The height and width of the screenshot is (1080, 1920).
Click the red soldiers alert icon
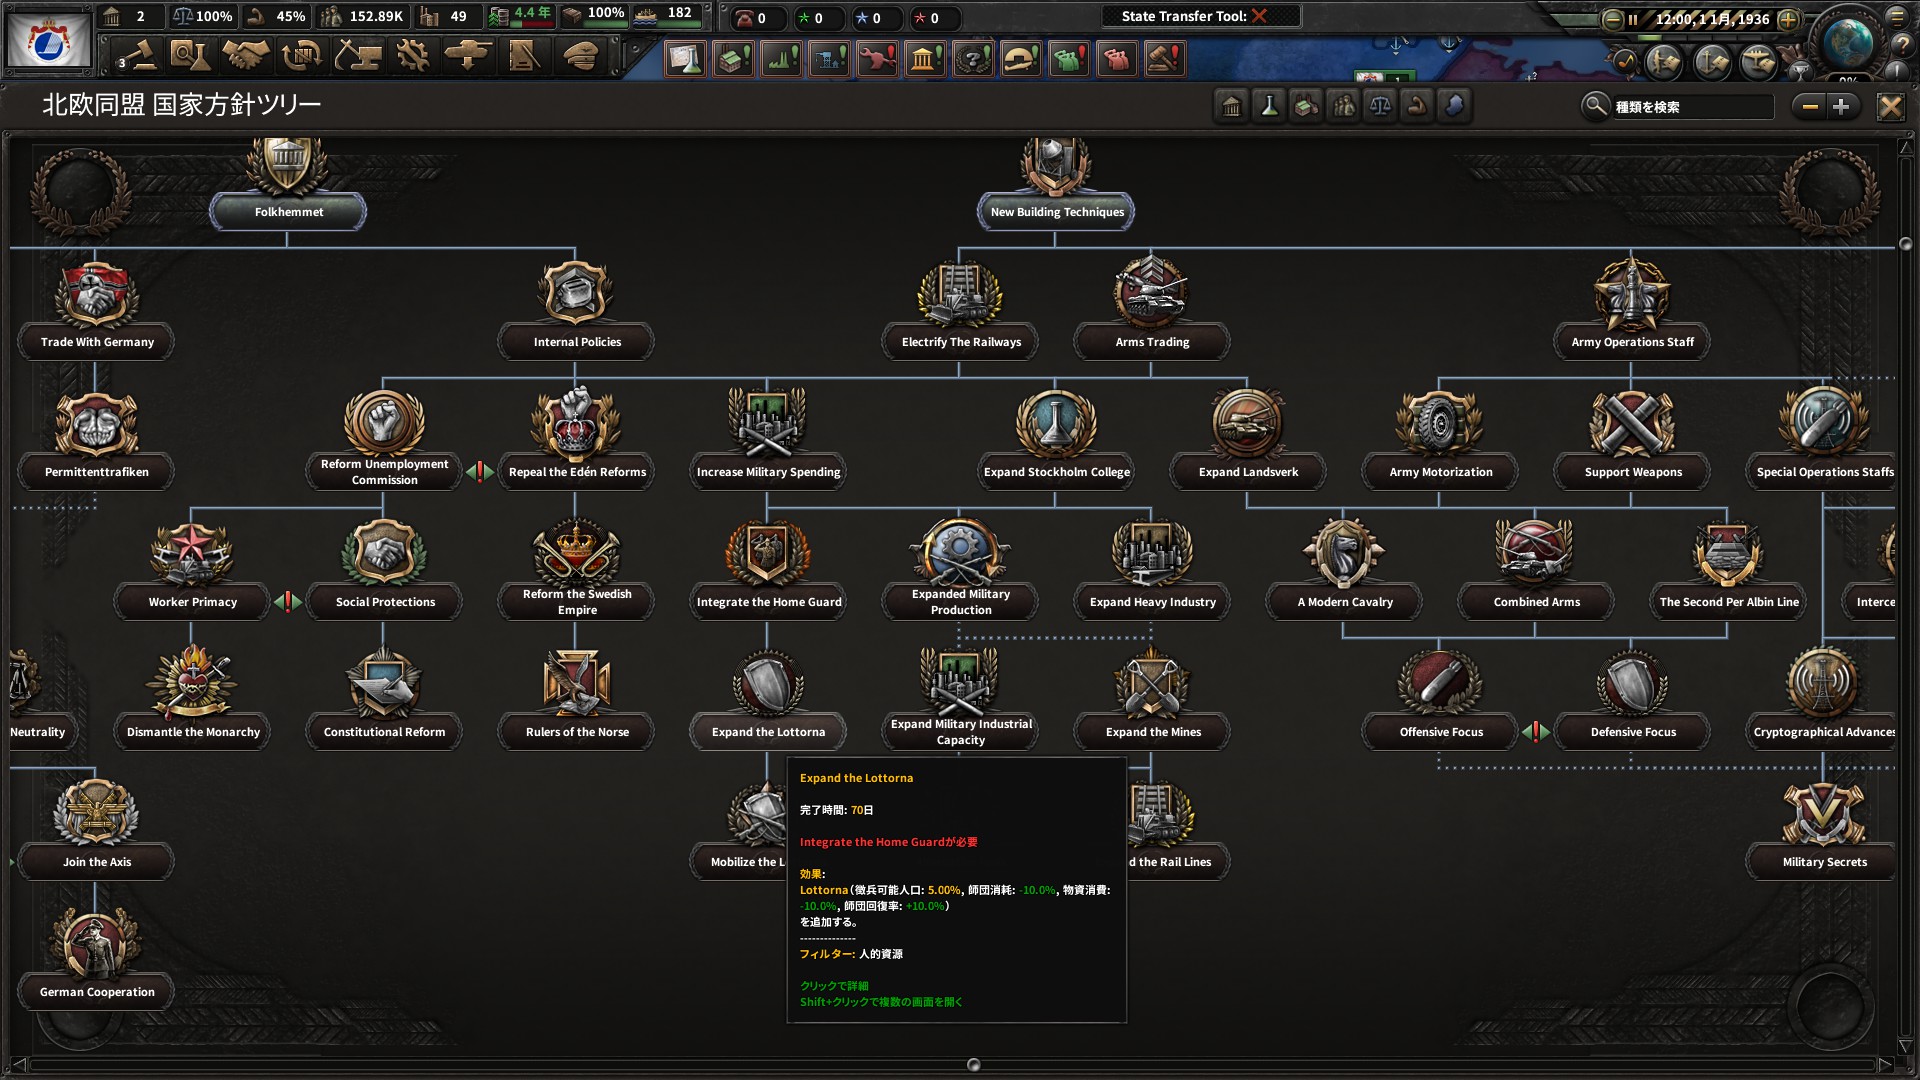click(x=1117, y=59)
